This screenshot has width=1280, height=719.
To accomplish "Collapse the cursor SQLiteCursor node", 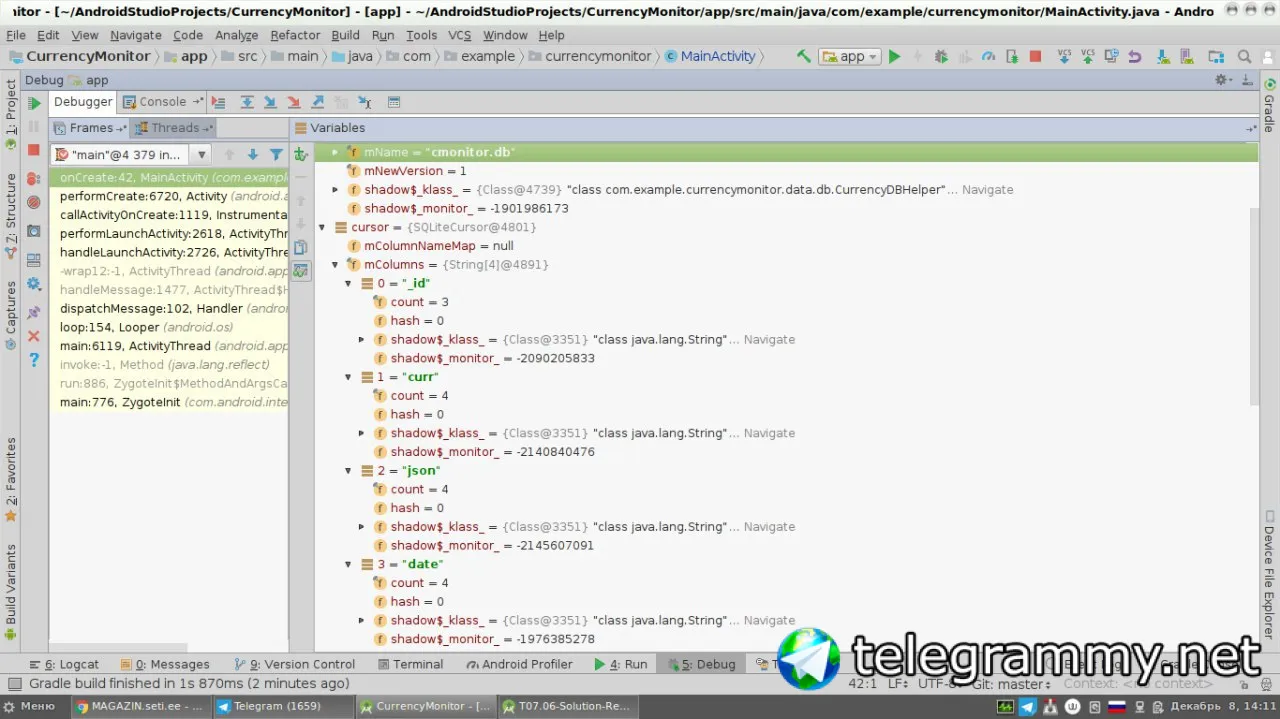I will coord(321,227).
